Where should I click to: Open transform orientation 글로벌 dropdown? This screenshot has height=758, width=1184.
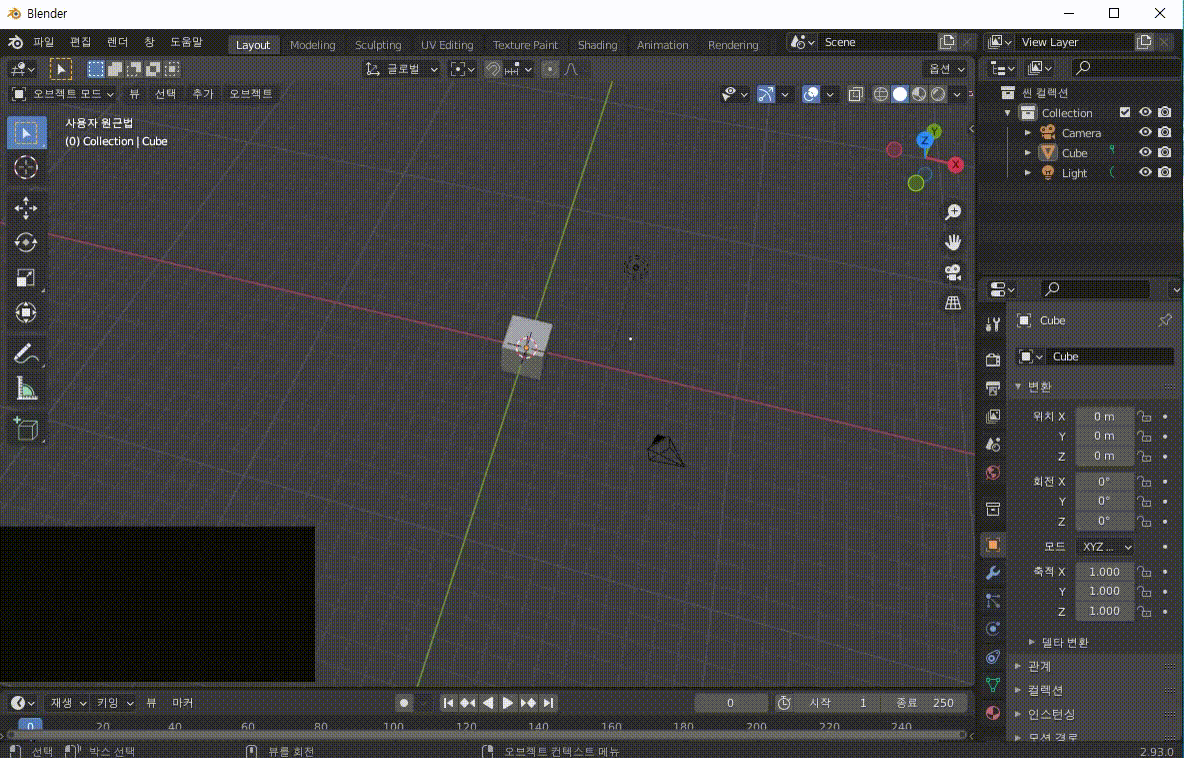402,69
